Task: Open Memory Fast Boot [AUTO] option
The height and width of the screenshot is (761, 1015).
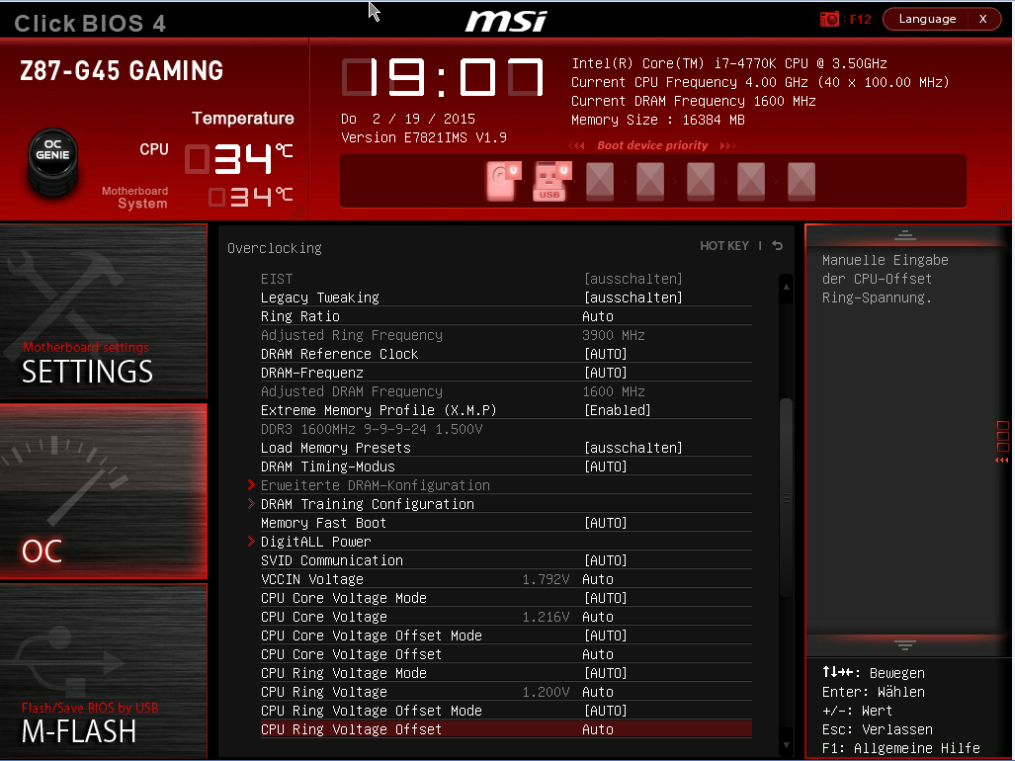Action: (605, 523)
